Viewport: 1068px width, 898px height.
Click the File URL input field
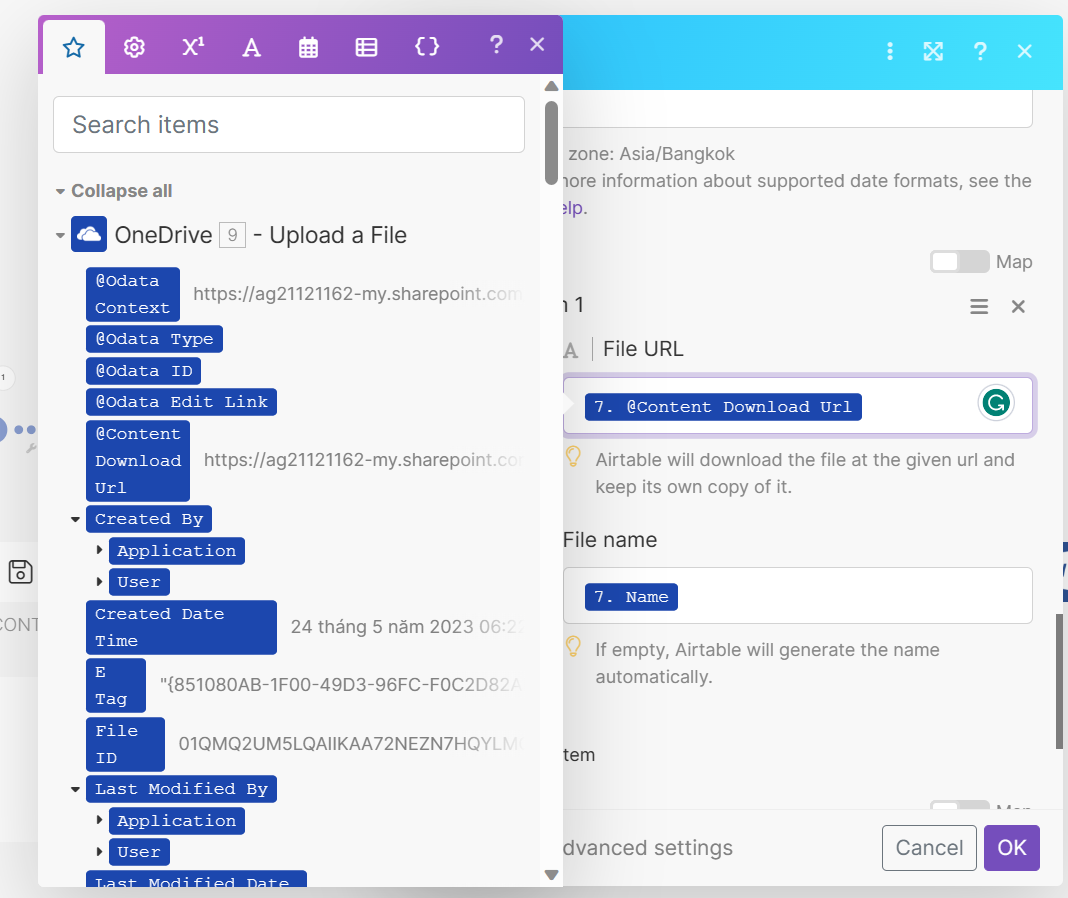click(798, 406)
